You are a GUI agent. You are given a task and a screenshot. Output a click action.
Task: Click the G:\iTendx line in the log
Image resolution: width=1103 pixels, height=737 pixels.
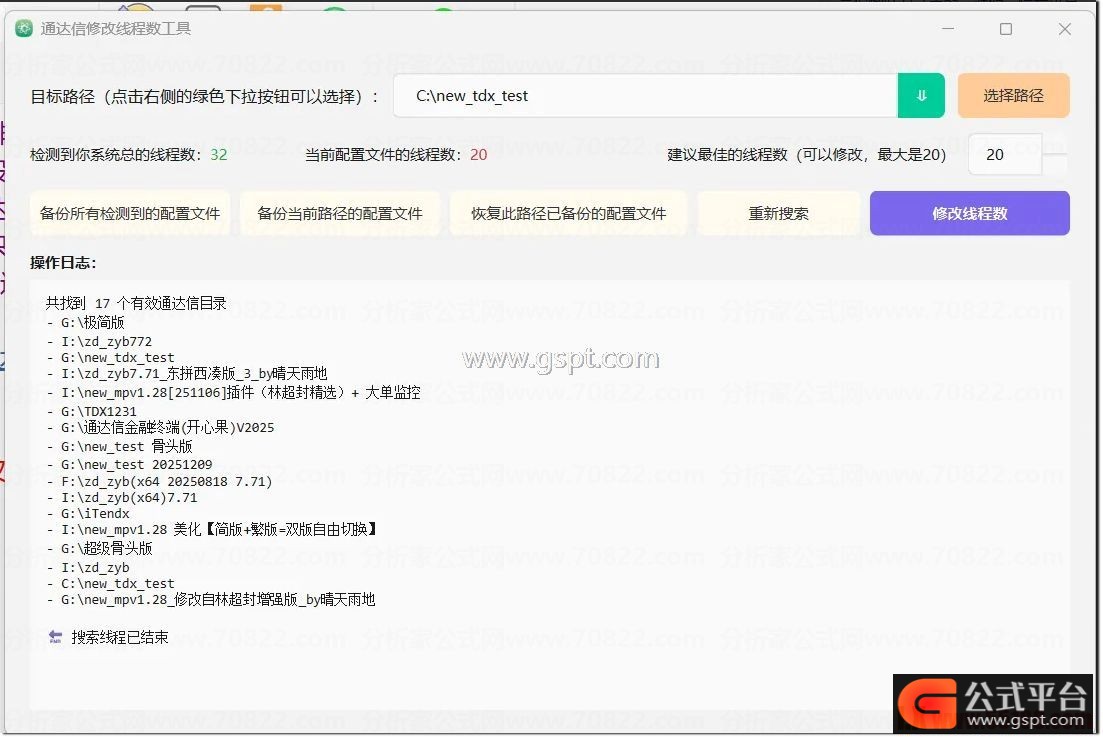[x=95, y=514]
